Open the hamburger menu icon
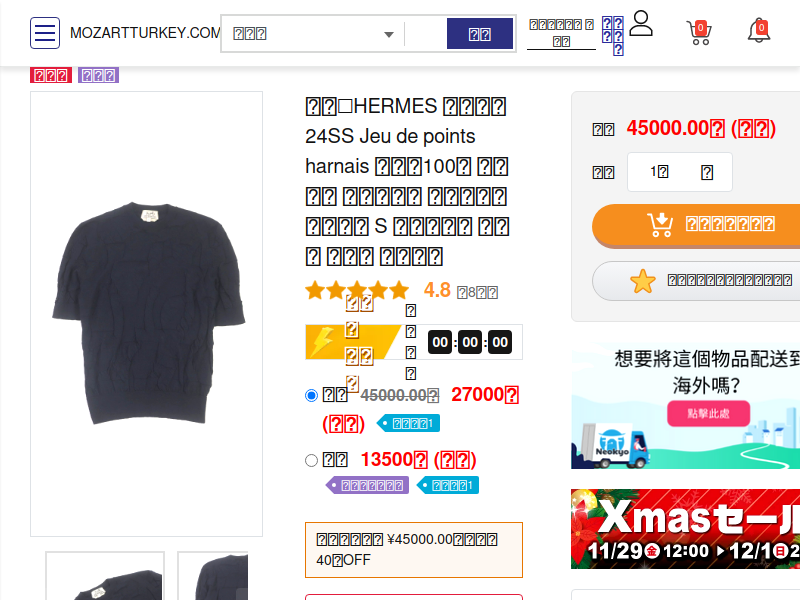800x600 pixels. [45, 33]
